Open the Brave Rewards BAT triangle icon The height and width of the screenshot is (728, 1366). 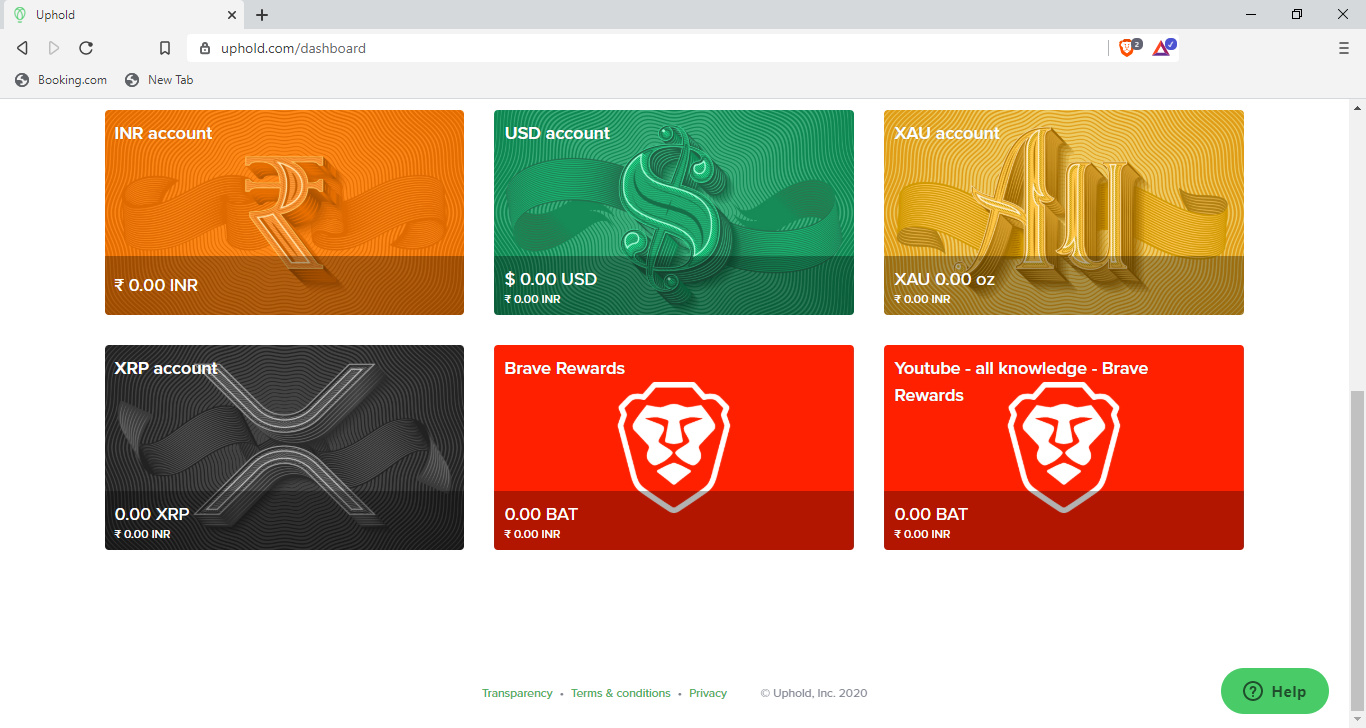pyautogui.click(x=1163, y=47)
